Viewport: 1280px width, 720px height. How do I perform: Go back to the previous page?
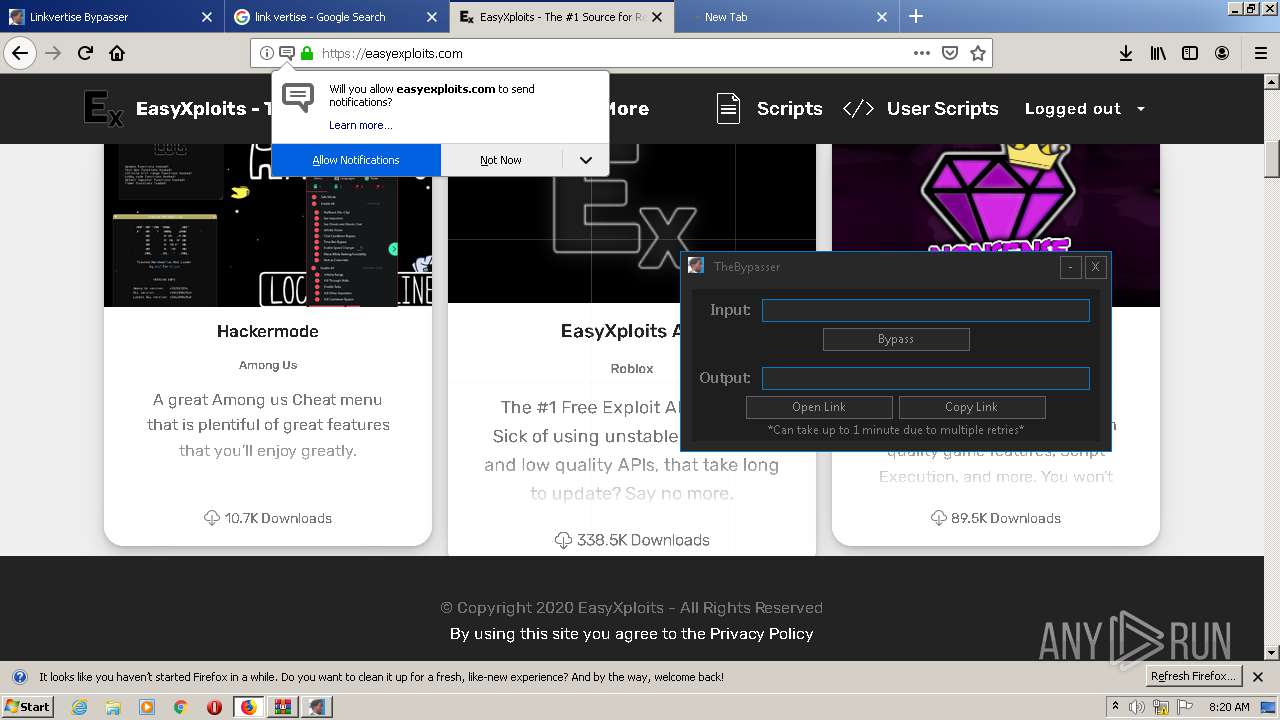(20, 53)
